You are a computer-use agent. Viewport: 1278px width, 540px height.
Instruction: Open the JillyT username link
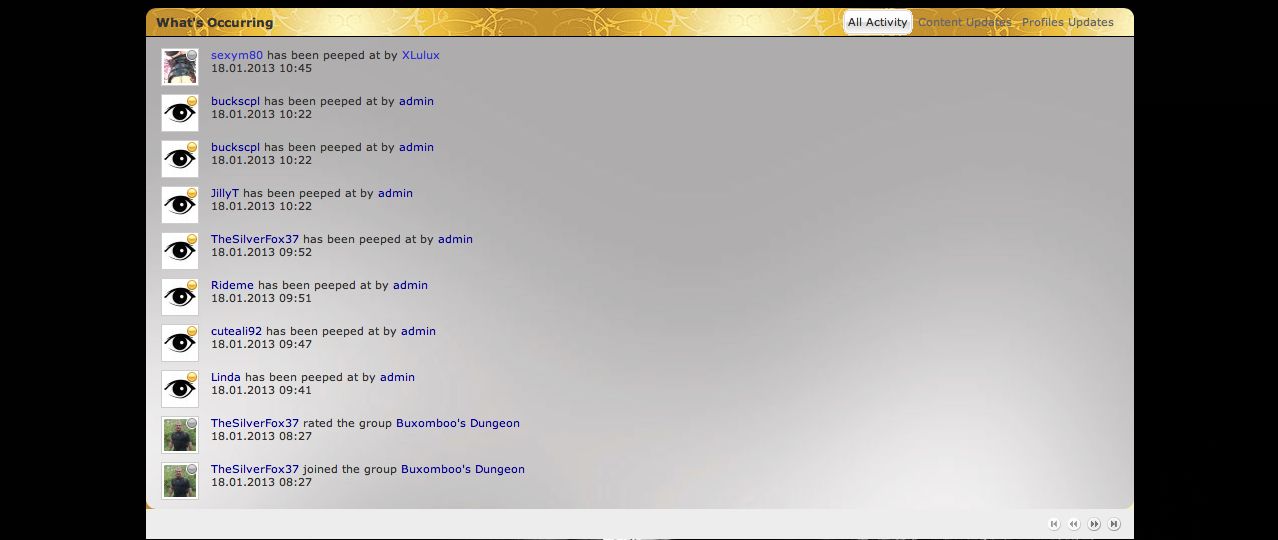coord(225,193)
